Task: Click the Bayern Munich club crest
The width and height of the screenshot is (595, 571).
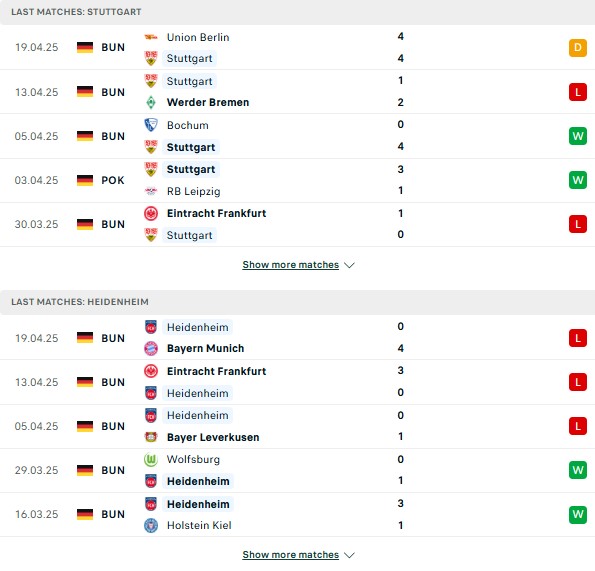Action: [151, 348]
